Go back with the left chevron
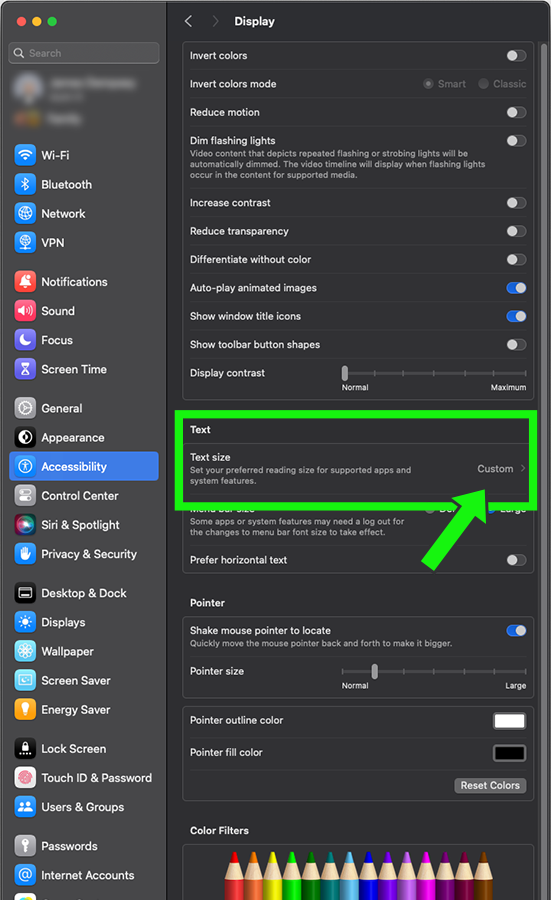Viewport: 551px width, 900px height. [x=188, y=21]
